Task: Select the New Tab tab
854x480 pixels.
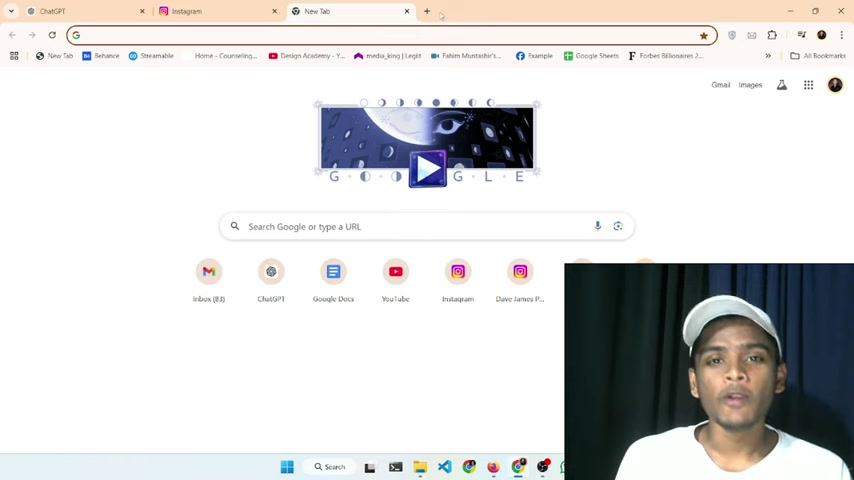Action: [x=351, y=11]
